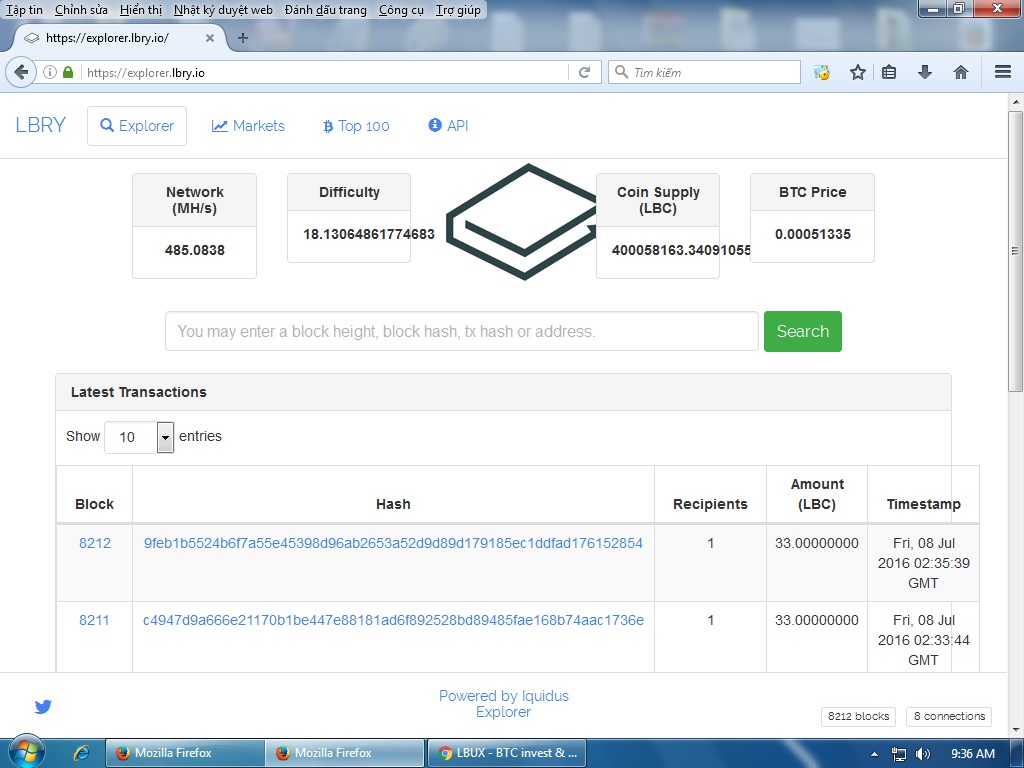Open the downloads arrow icon
The image size is (1024, 768).
(x=925, y=72)
